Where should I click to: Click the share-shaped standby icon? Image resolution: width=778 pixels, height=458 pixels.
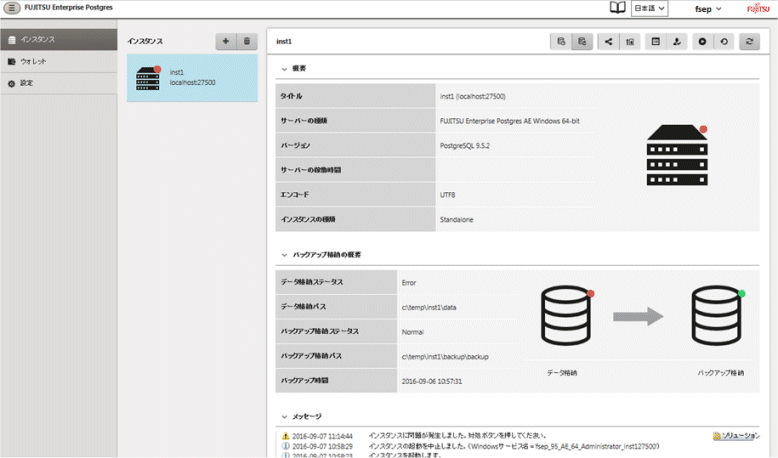click(x=608, y=42)
